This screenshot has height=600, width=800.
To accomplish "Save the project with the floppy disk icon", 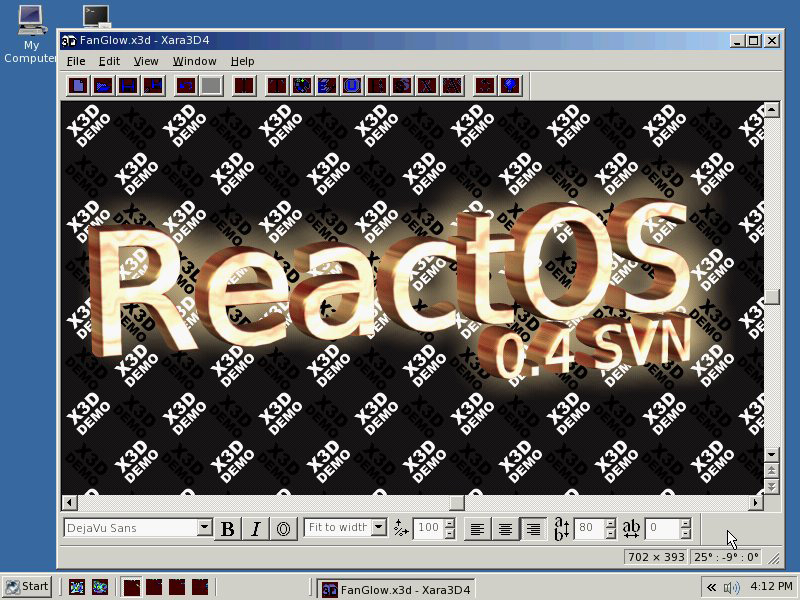I will [x=128, y=85].
